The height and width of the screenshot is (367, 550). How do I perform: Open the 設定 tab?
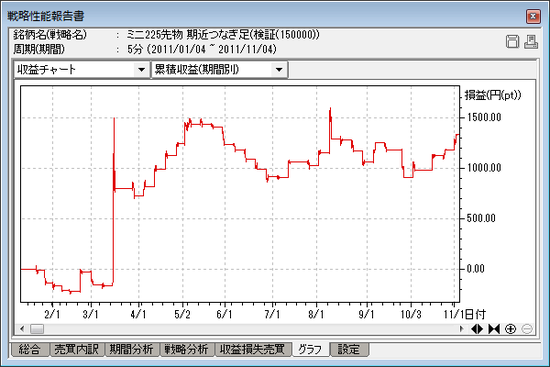(349, 349)
